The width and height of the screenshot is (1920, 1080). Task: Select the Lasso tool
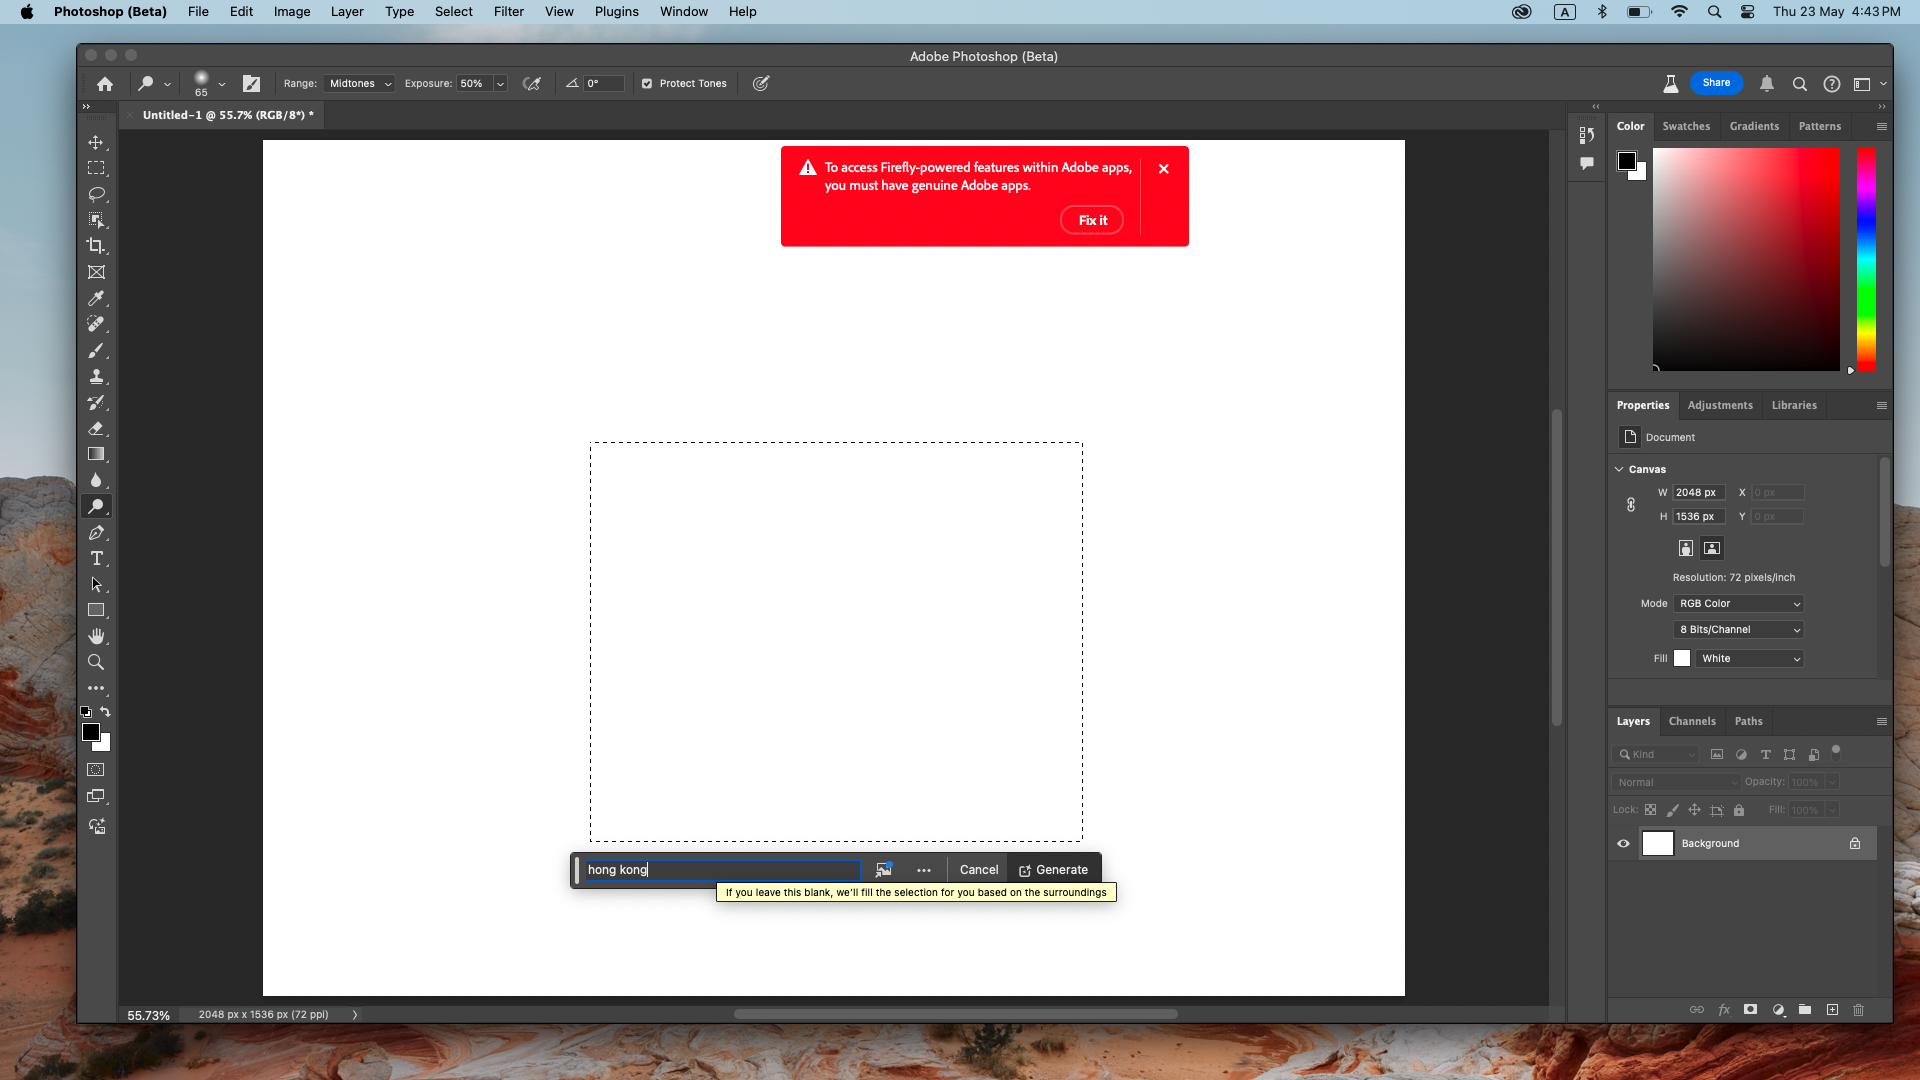click(x=96, y=194)
